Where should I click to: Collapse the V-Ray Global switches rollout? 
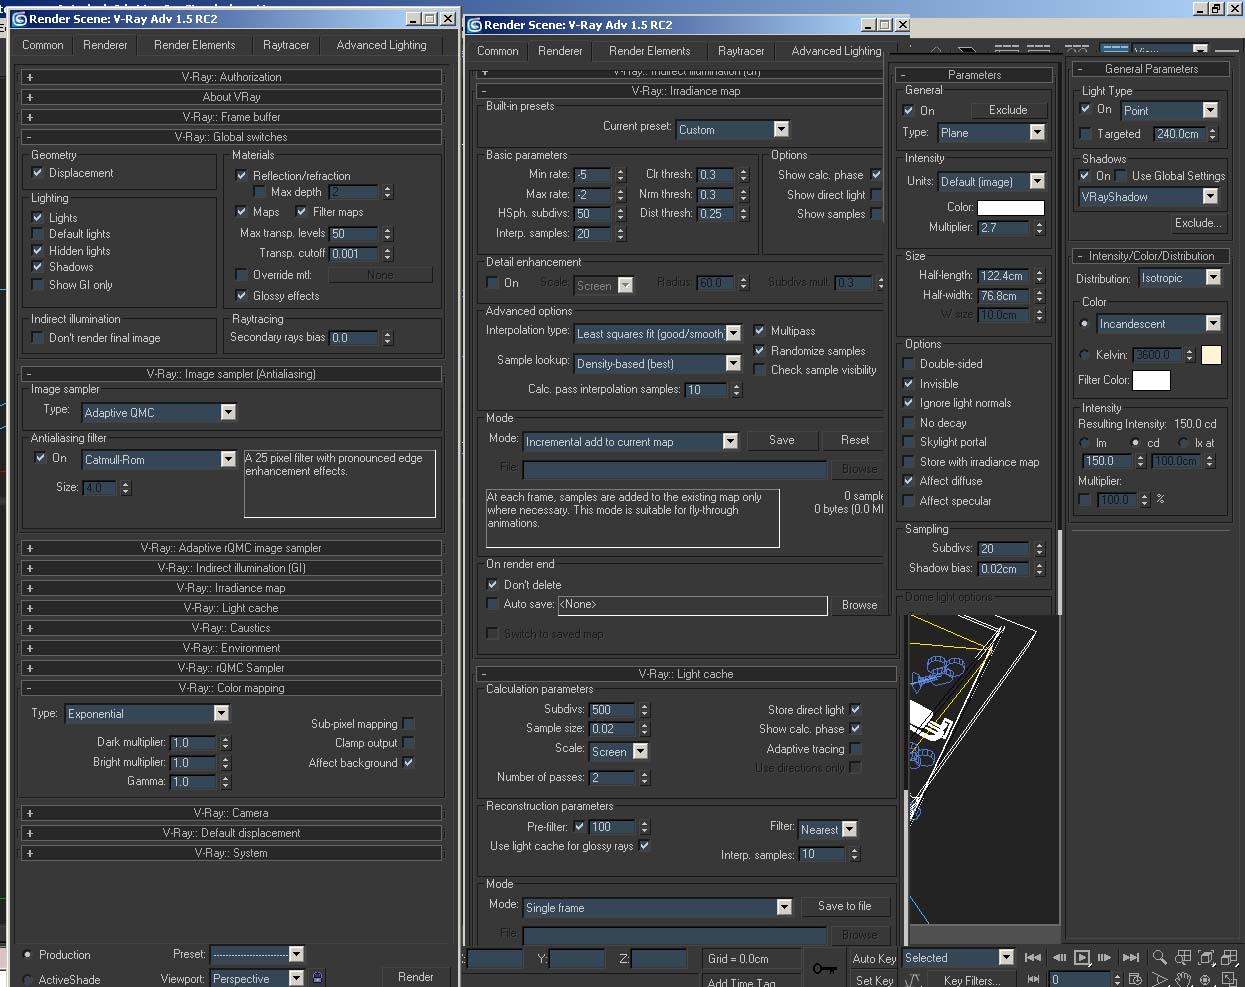pyautogui.click(x=231, y=137)
